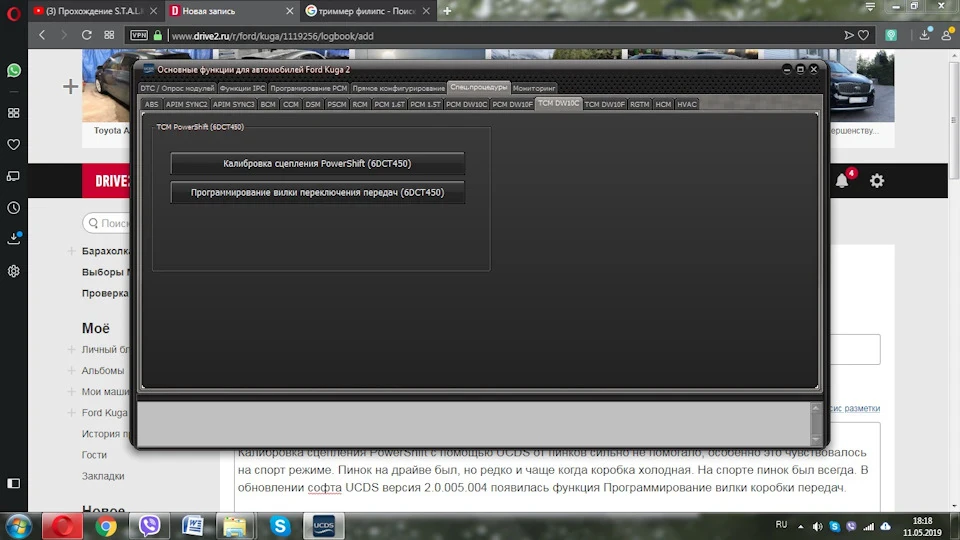Expand the Альбомы sidebar item
This screenshot has height=540, width=960.
point(71,370)
